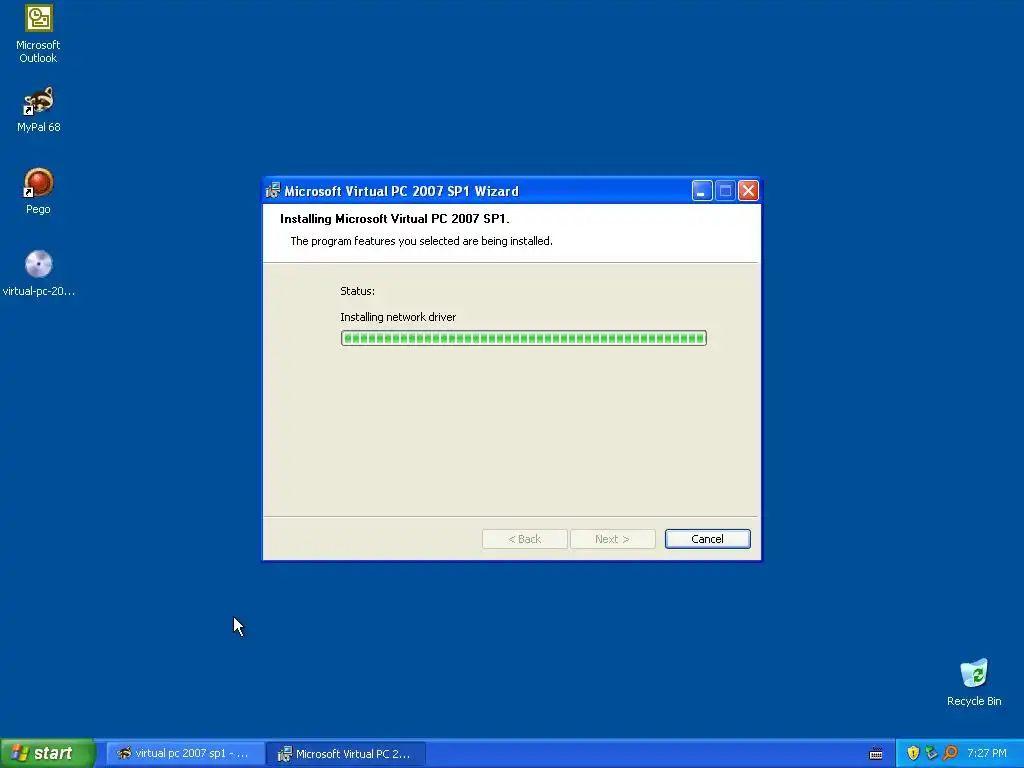Screen dimensions: 1024x768
Task: Click the security shield tray icon
Action: [913, 753]
